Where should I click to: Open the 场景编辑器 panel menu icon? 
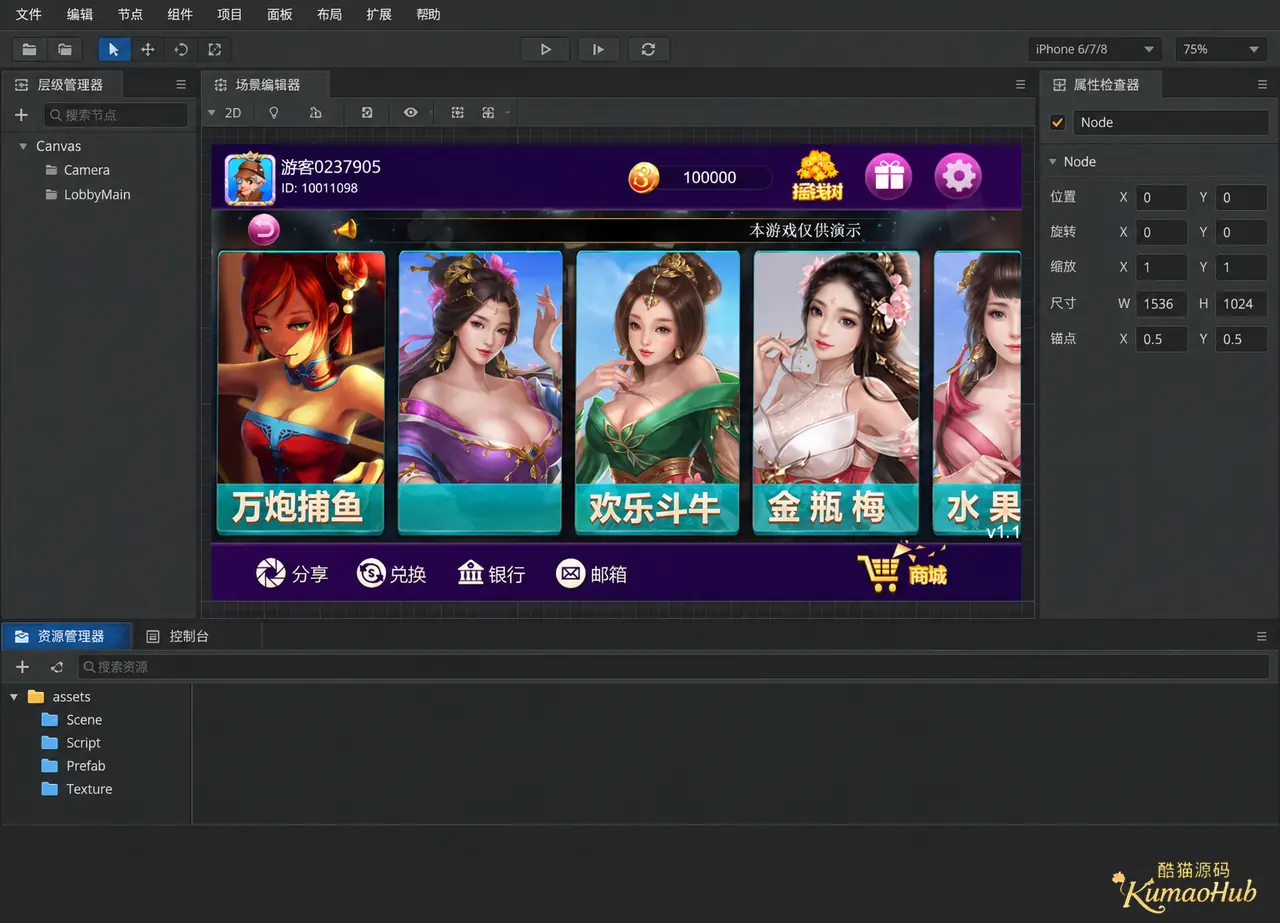[1020, 85]
